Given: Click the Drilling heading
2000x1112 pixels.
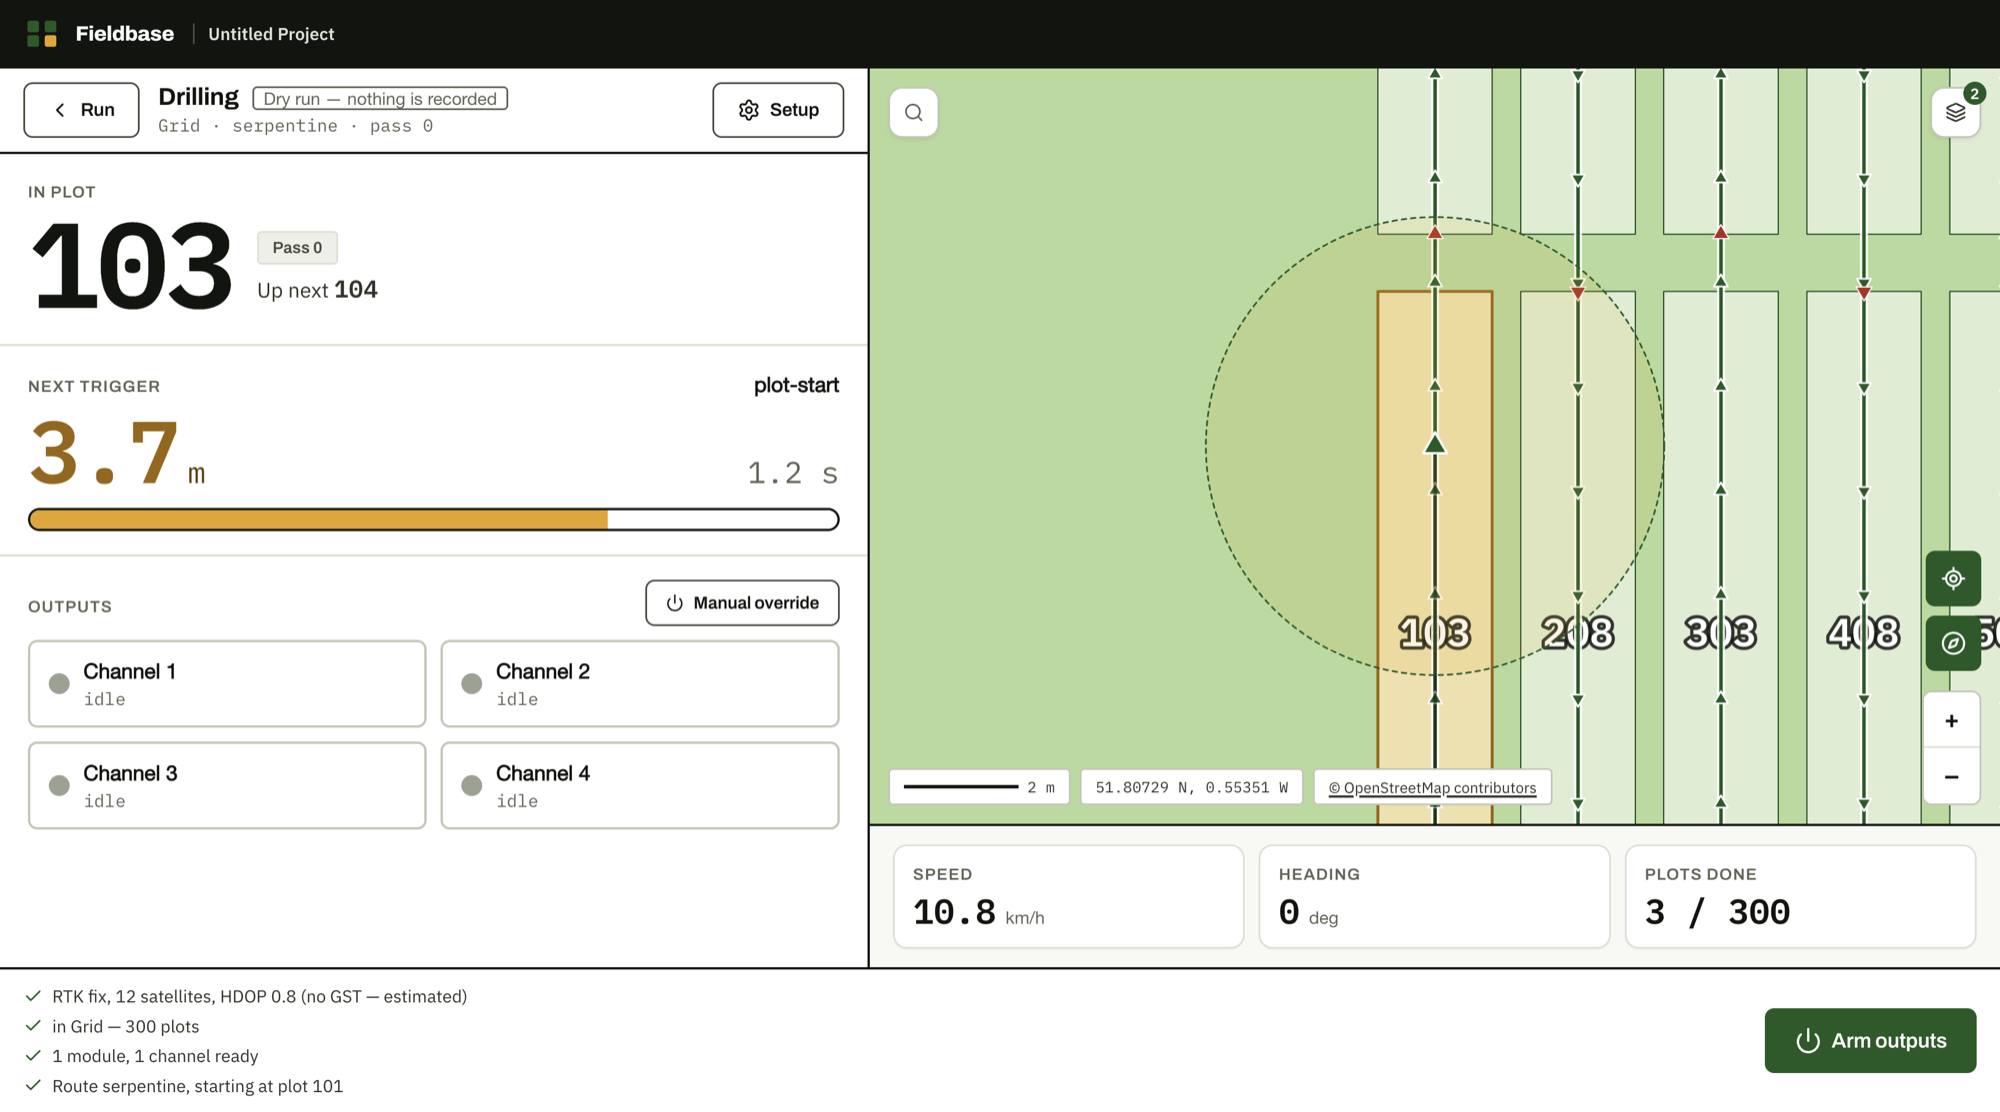Looking at the screenshot, I should point(198,96).
